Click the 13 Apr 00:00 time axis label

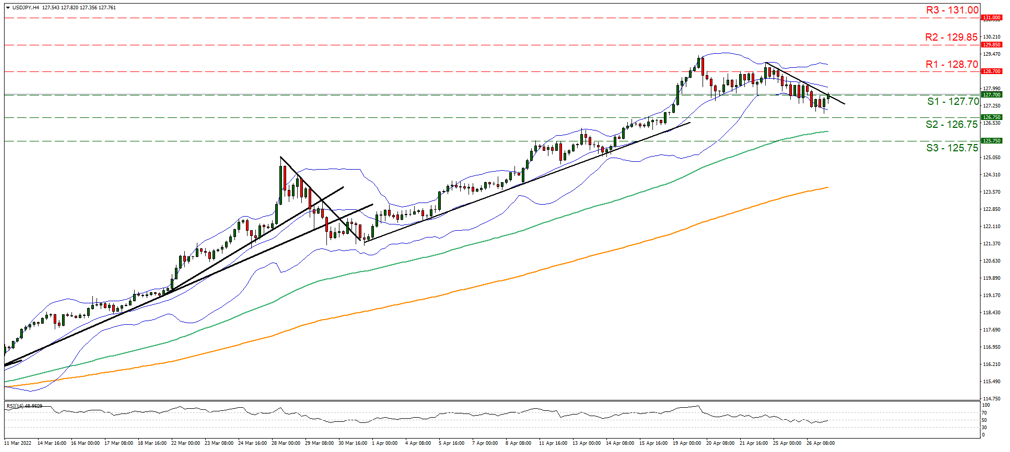pos(586,444)
